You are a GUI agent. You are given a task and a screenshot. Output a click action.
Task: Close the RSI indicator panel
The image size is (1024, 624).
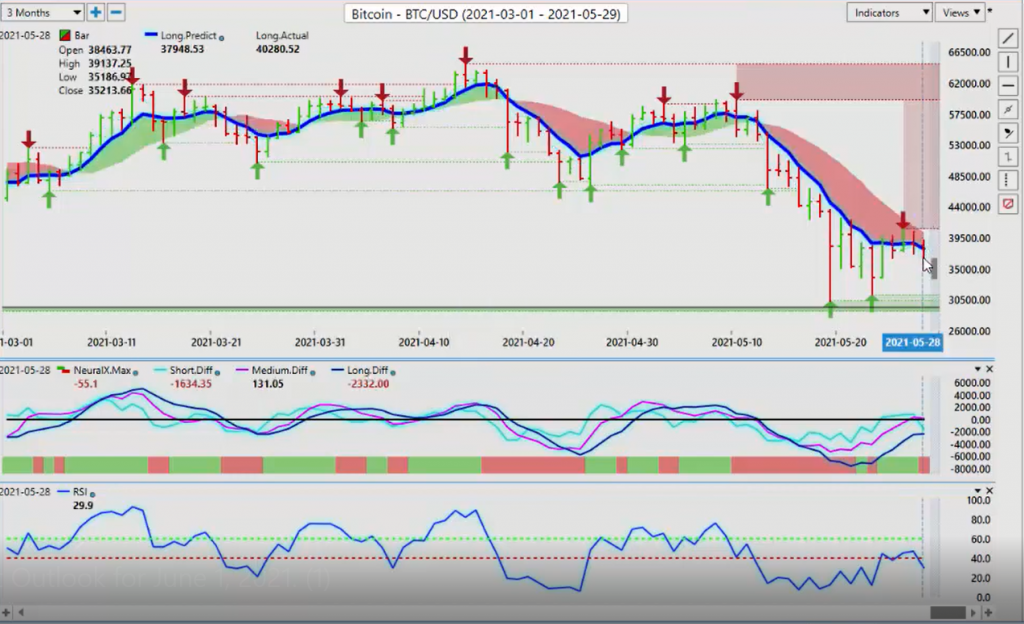pyautogui.click(x=989, y=492)
